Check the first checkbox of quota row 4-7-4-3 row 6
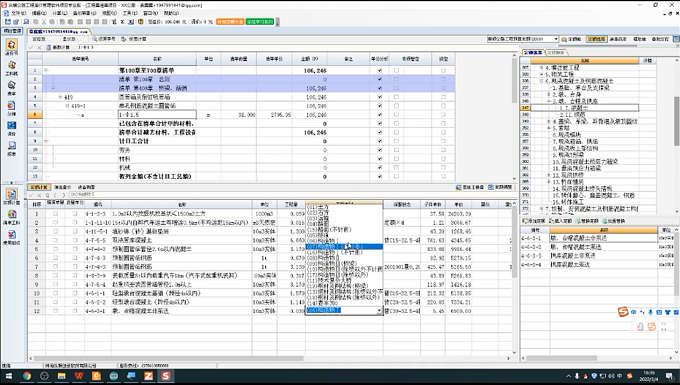Screen dimensions: 680x385 [x=56, y=258]
